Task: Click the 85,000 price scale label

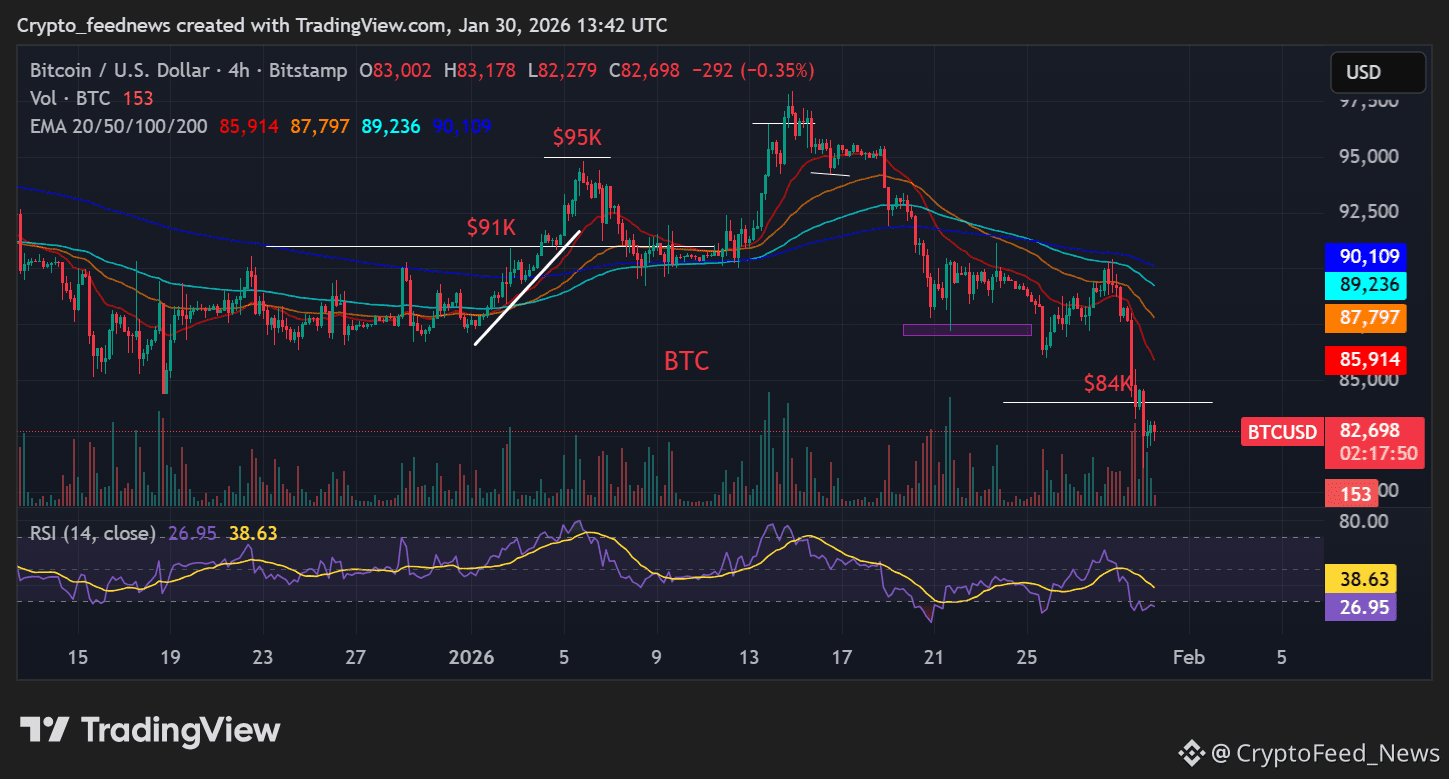Action: click(x=1369, y=380)
